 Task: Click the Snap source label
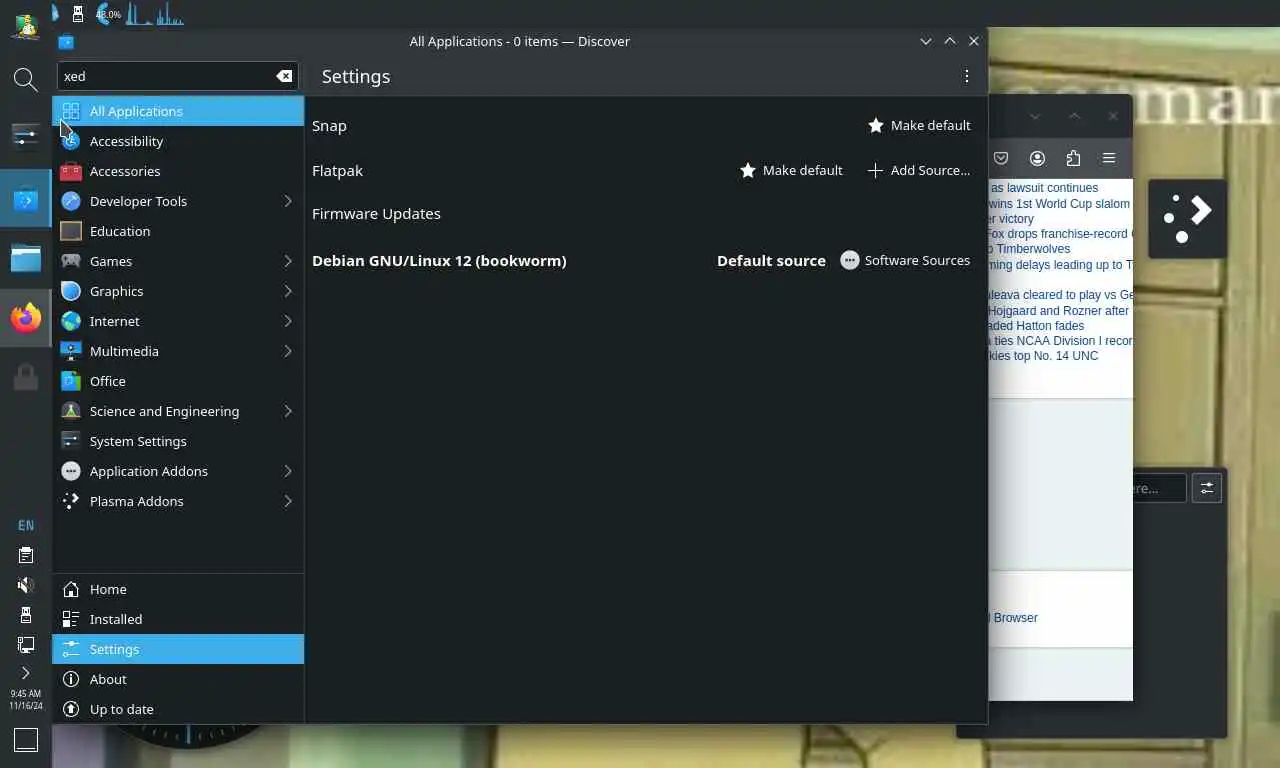coord(329,125)
